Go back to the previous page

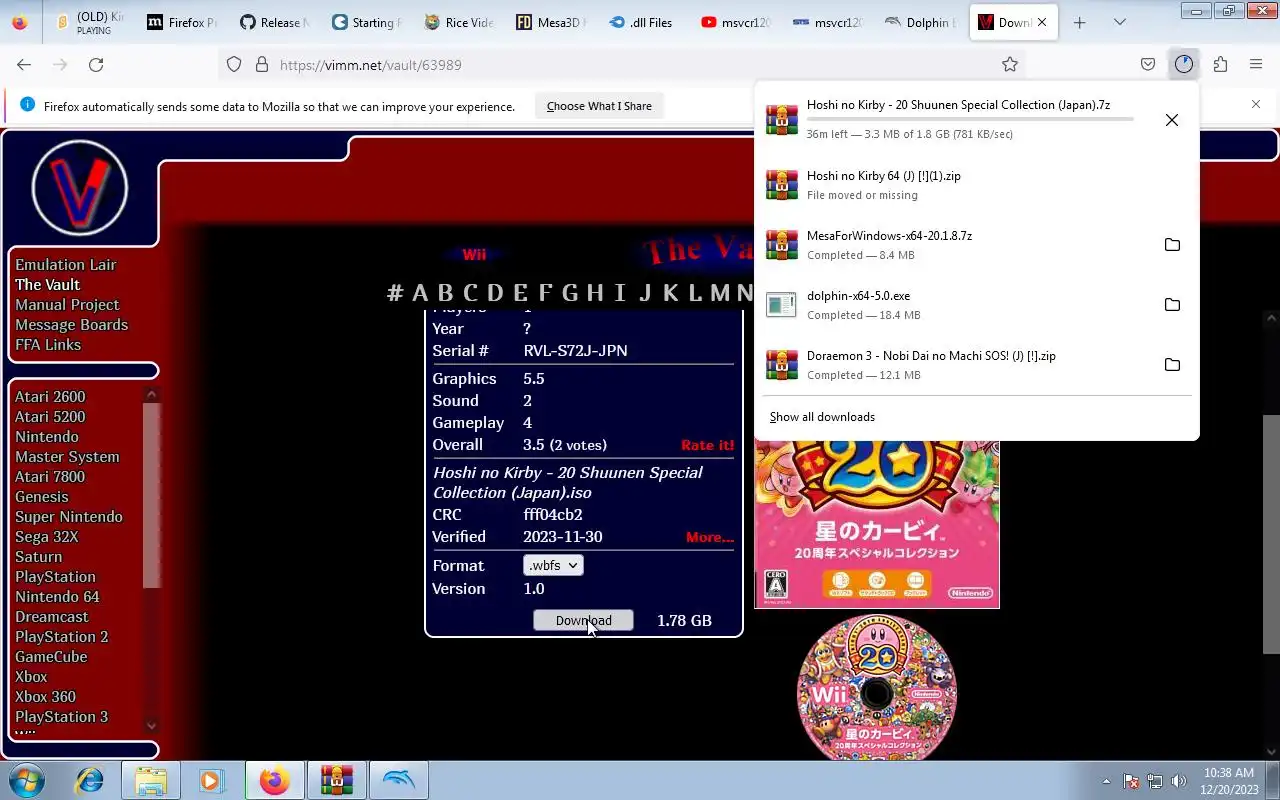click(24, 64)
